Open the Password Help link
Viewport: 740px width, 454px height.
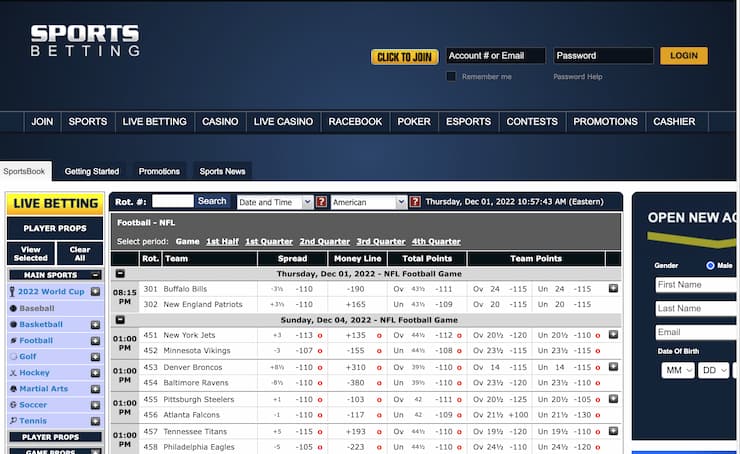pyautogui.click(x=578, y=76)
